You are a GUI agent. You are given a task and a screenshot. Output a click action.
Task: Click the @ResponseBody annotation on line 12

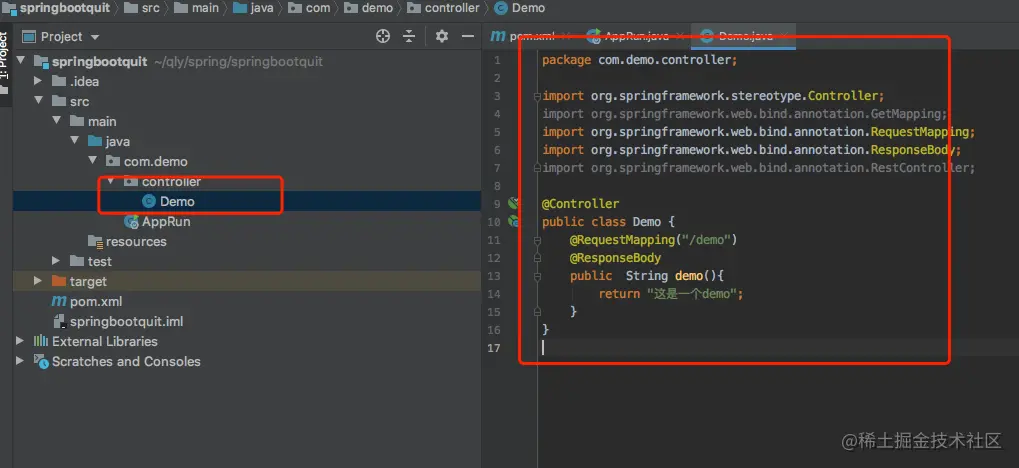point(615,258)
